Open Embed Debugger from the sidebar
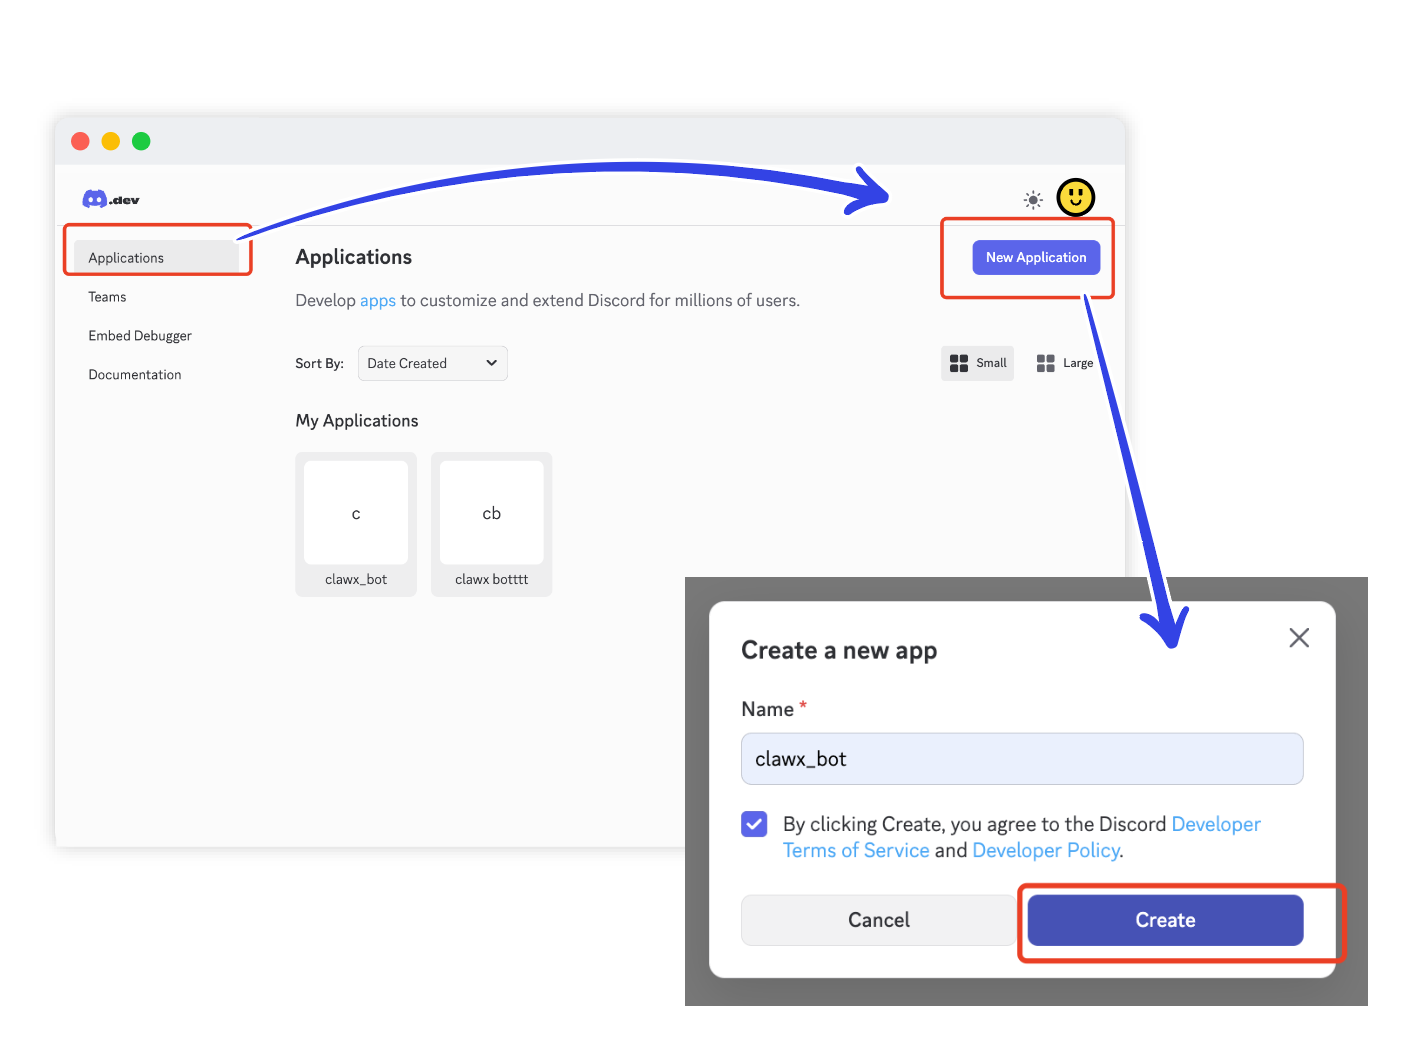This screenshot has width=1406, height=1044. coord(140,336)
